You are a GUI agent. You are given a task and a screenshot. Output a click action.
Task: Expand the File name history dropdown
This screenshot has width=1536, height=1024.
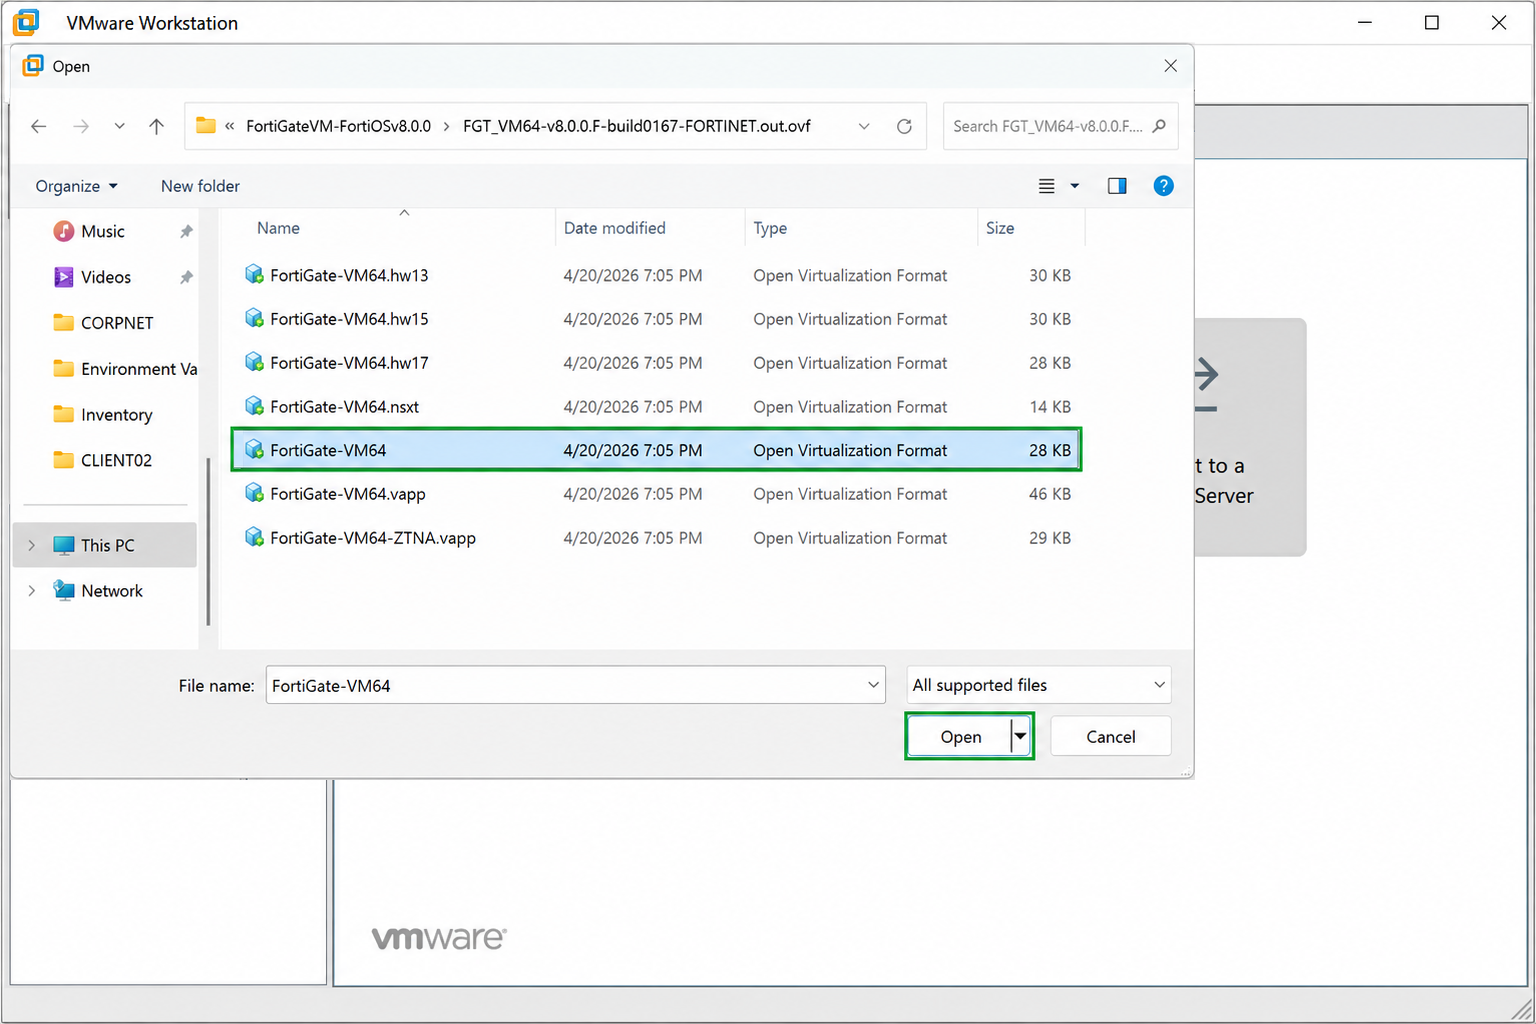coord(873,685)
